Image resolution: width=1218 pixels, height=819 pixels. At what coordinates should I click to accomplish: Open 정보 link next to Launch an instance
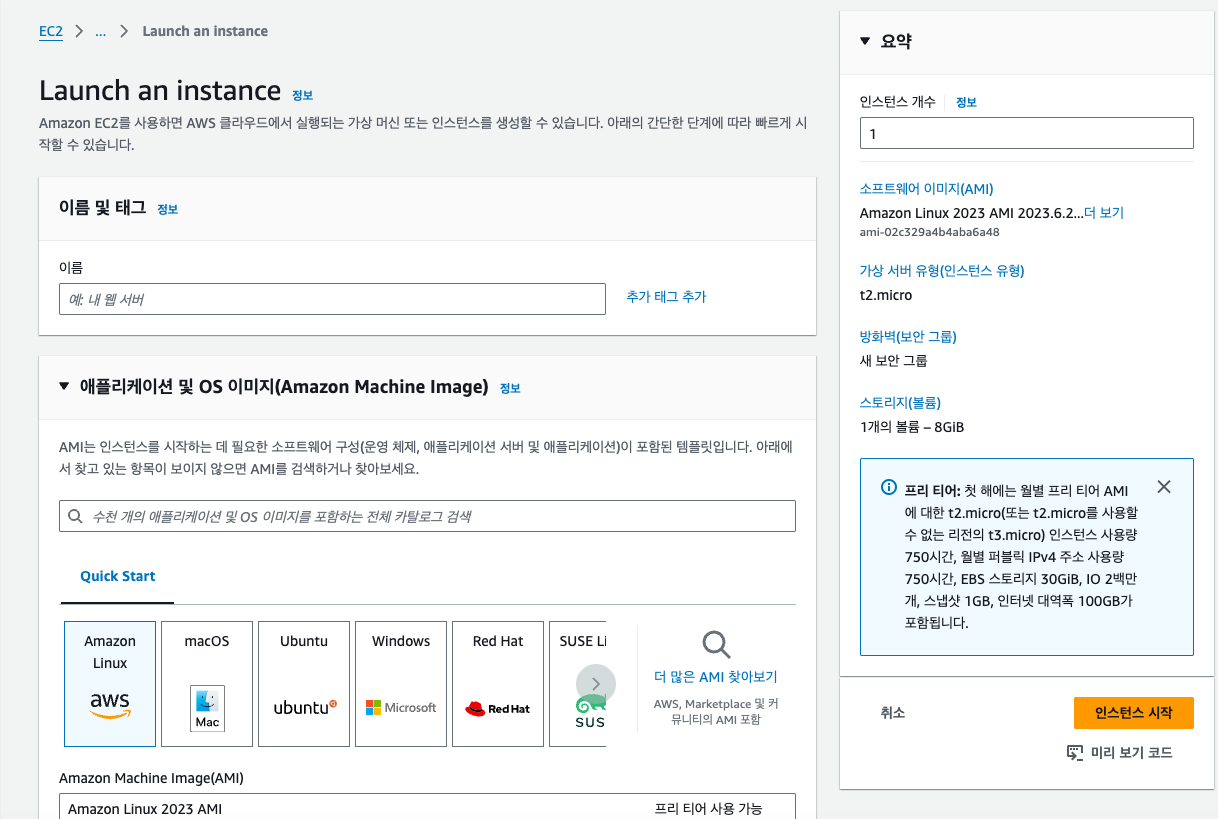point(302,95)
